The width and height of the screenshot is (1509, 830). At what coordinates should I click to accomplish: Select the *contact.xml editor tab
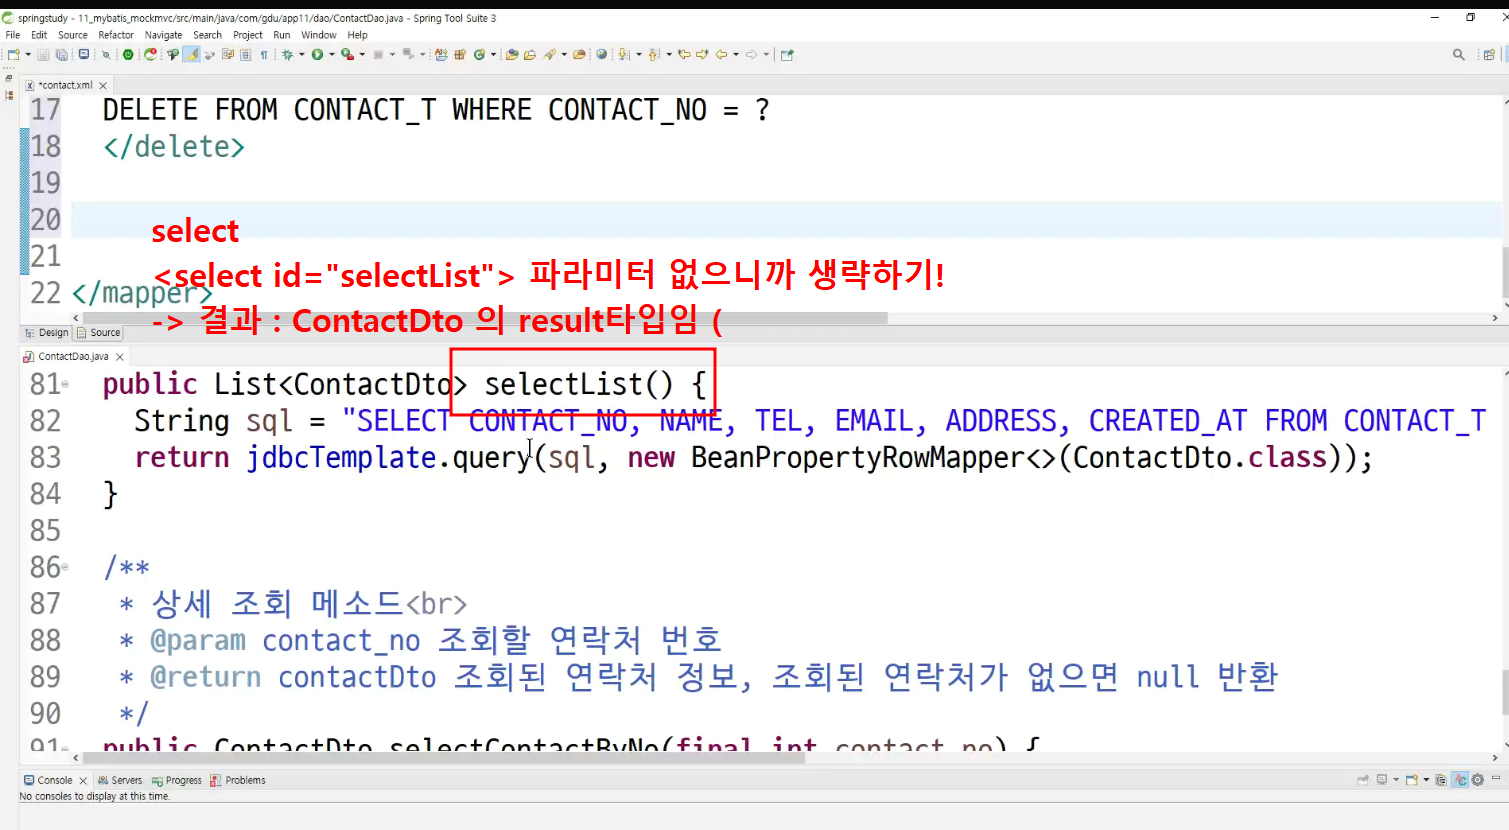65,85
